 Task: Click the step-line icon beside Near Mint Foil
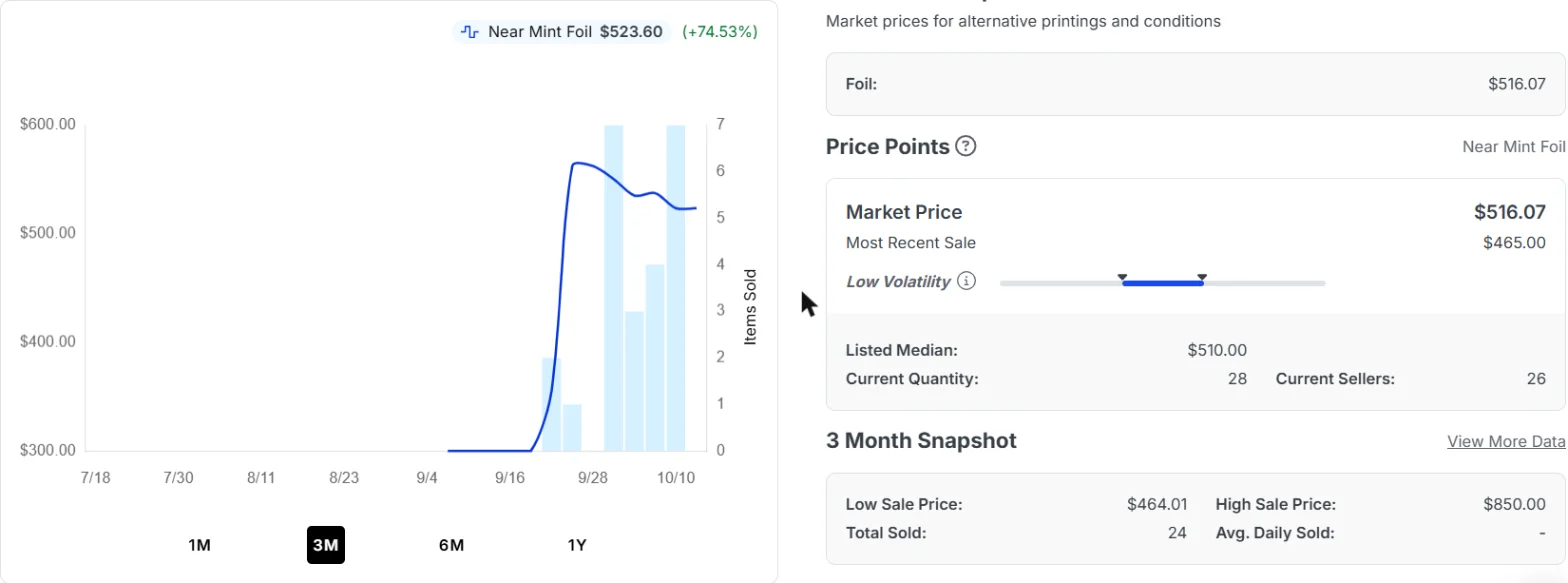(x=470, y=32)
